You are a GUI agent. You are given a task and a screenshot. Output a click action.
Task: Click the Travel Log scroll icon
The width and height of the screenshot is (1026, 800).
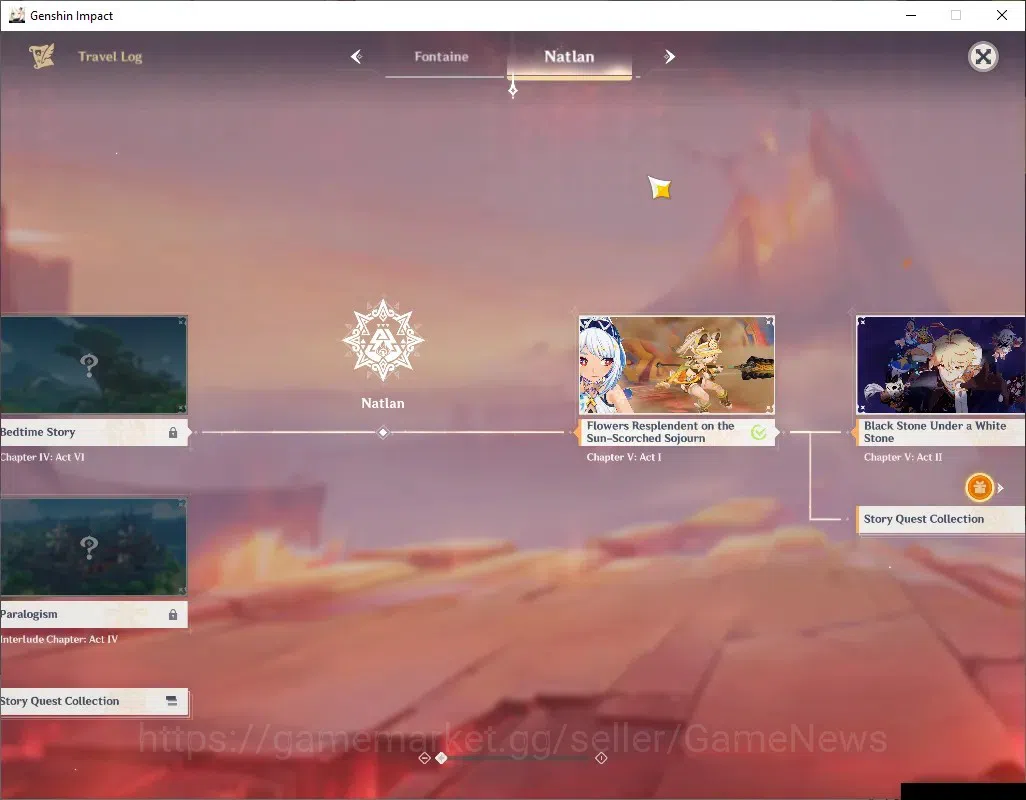click(x=41, y=56)
